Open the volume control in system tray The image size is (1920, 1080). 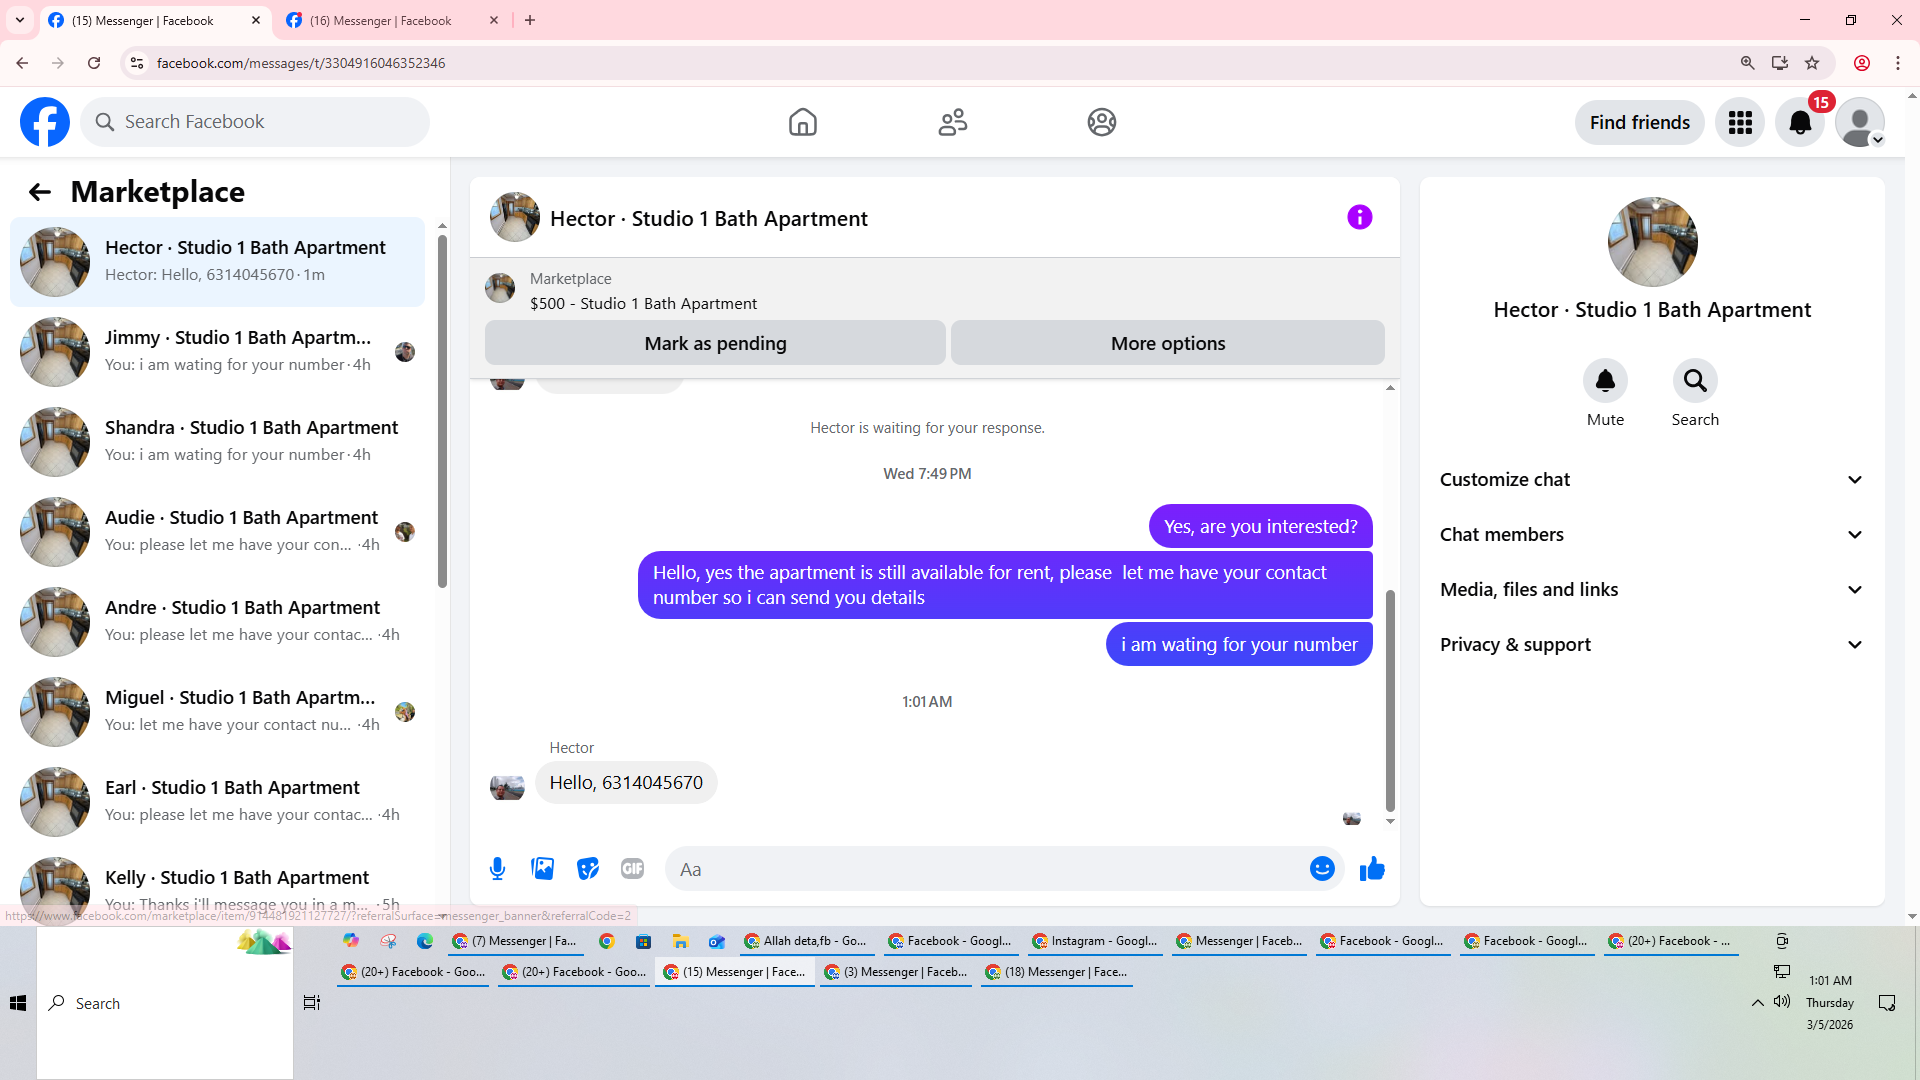pyautogui.click(x=1782, y=1001)
